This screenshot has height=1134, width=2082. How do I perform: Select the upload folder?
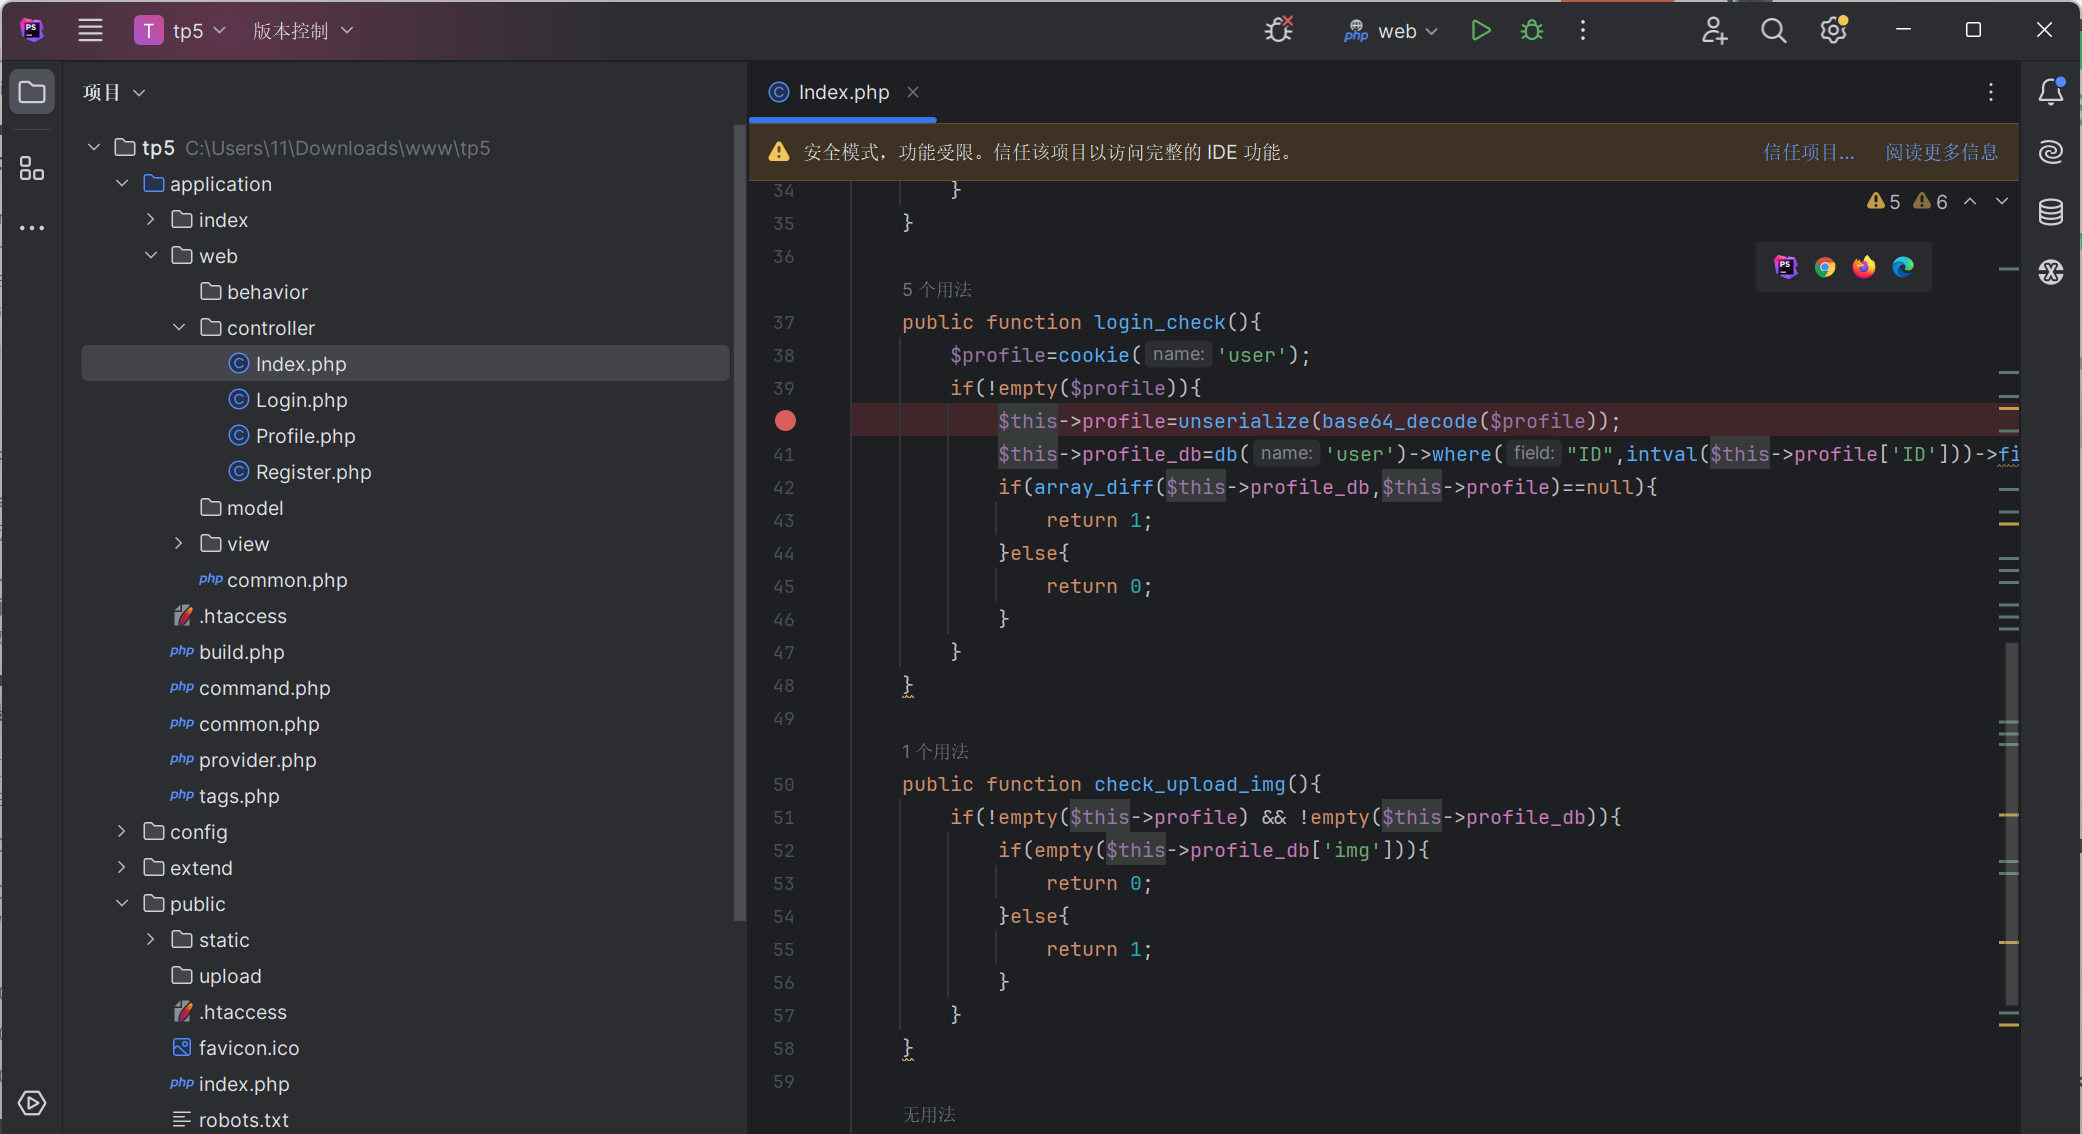point(405,976)
